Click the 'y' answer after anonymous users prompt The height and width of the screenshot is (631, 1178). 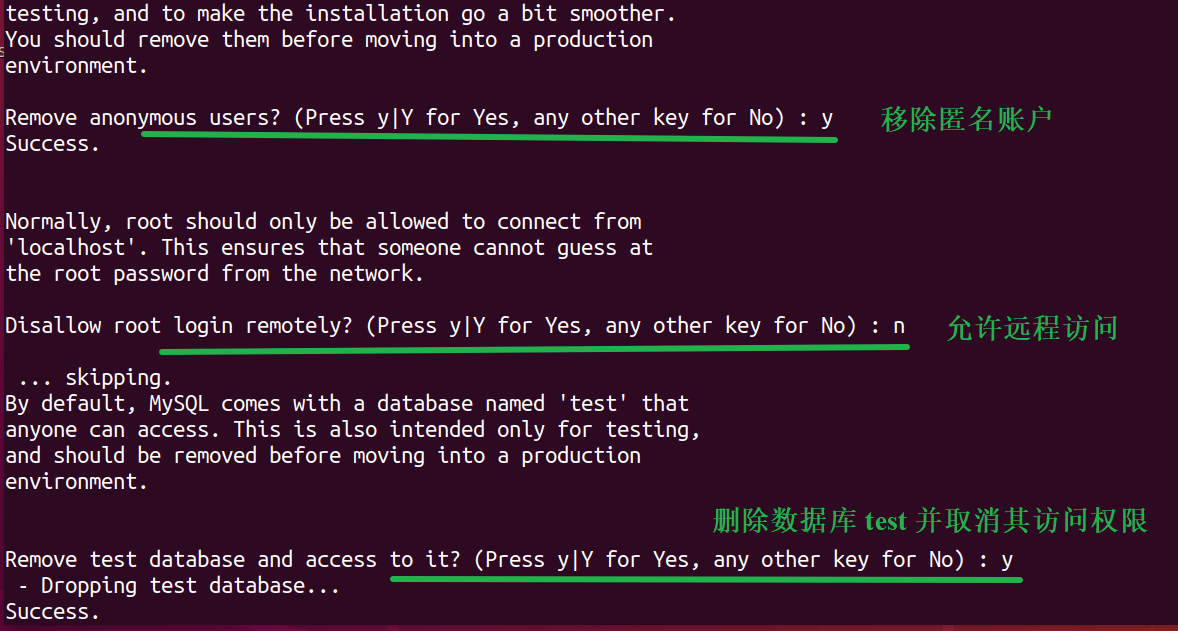(826, 120)
